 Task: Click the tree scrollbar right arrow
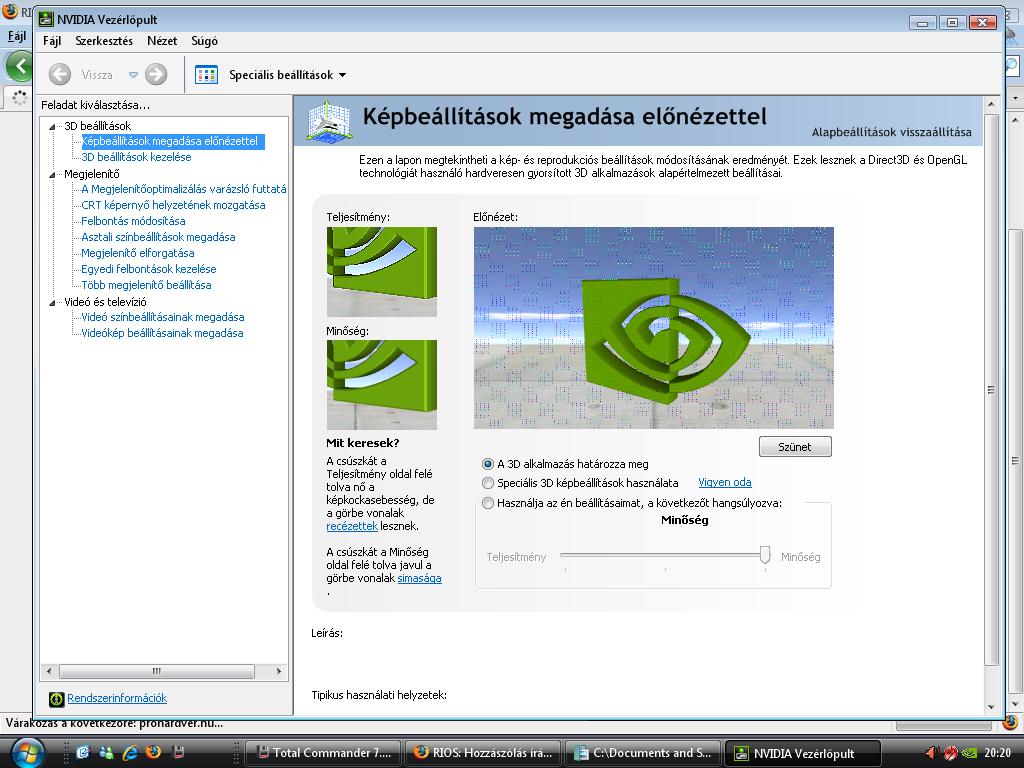[x=279, y=671]
